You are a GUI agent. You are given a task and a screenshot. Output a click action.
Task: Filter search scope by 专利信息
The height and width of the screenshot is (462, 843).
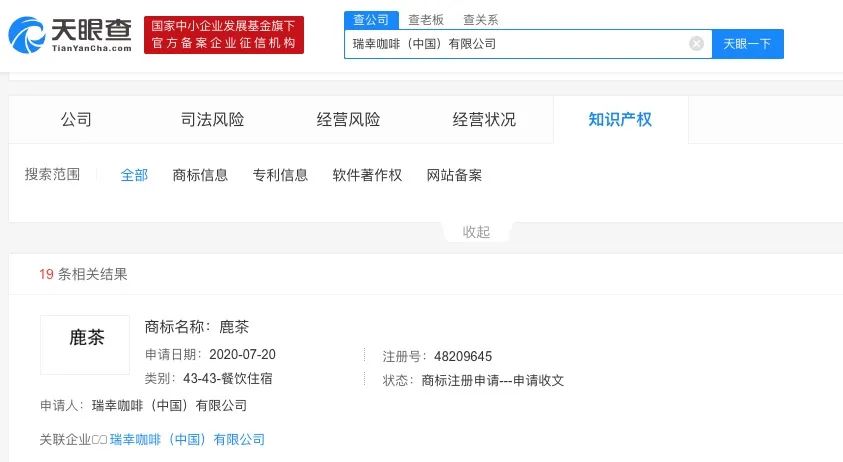(280, 175)
